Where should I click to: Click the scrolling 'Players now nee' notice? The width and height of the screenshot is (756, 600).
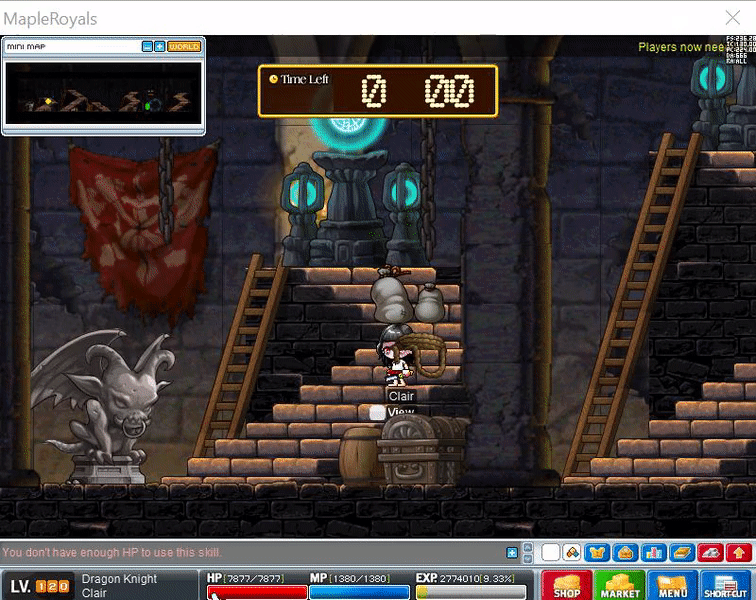(681, 47)
